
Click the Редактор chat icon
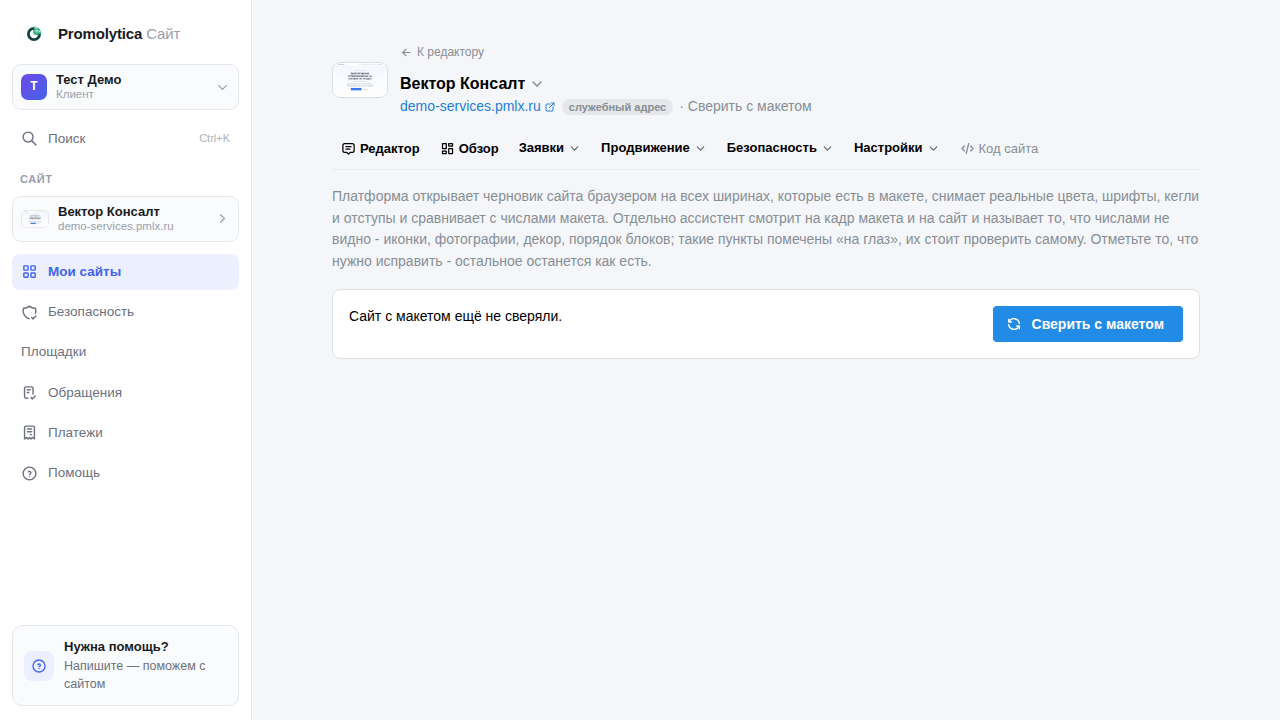[348, 148]
